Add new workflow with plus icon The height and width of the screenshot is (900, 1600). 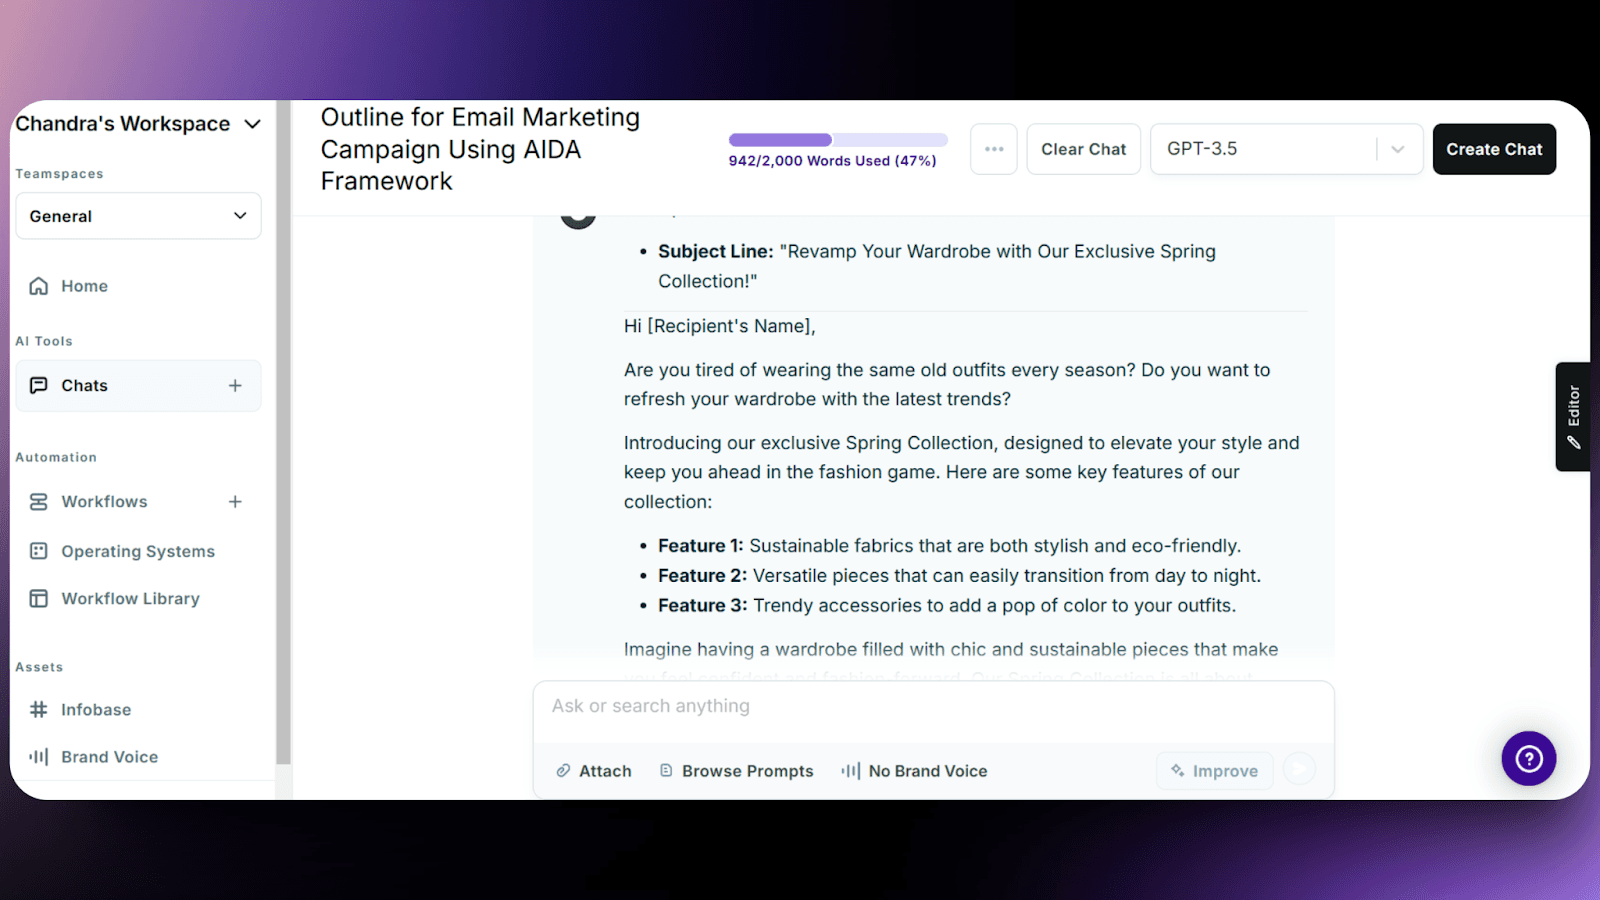click(235, 502)
